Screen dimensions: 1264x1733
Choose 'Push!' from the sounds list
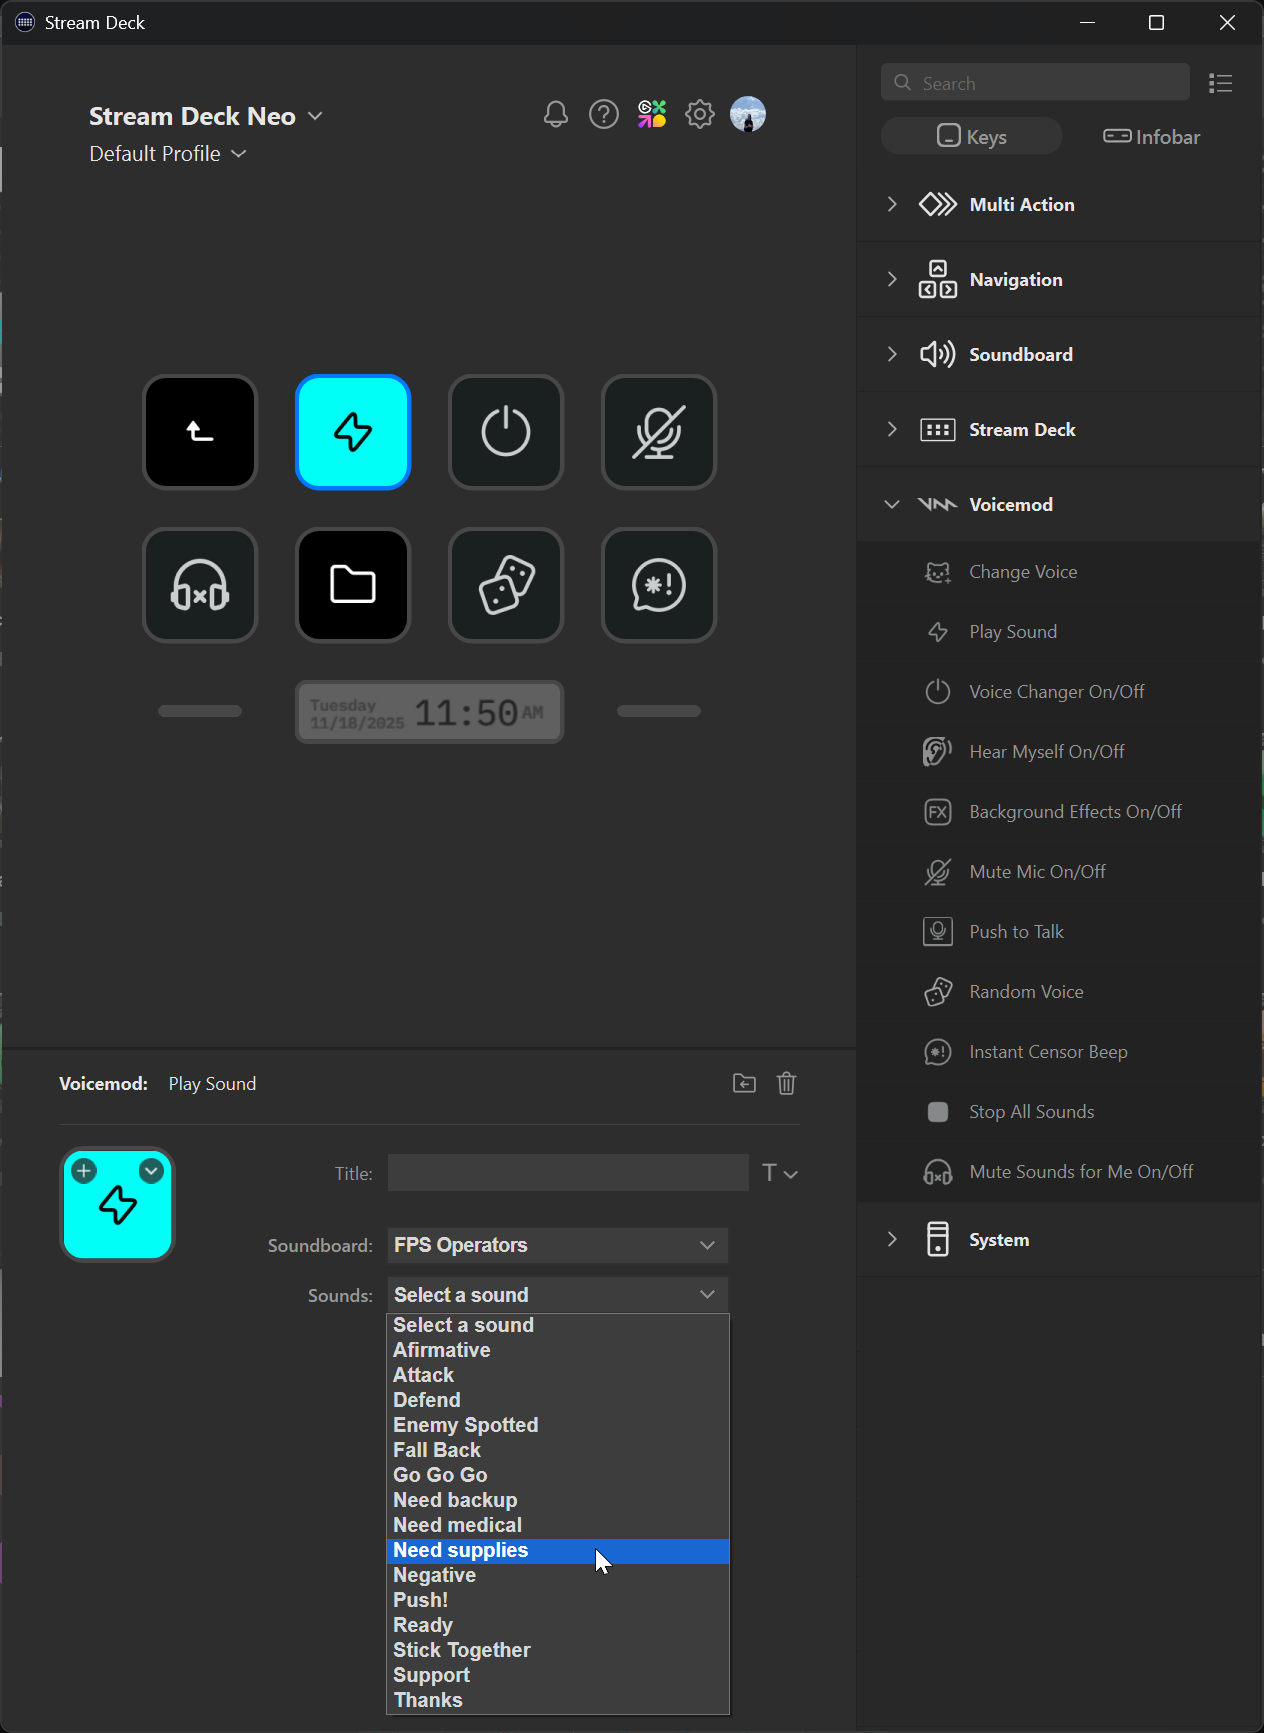[558, 1601]
